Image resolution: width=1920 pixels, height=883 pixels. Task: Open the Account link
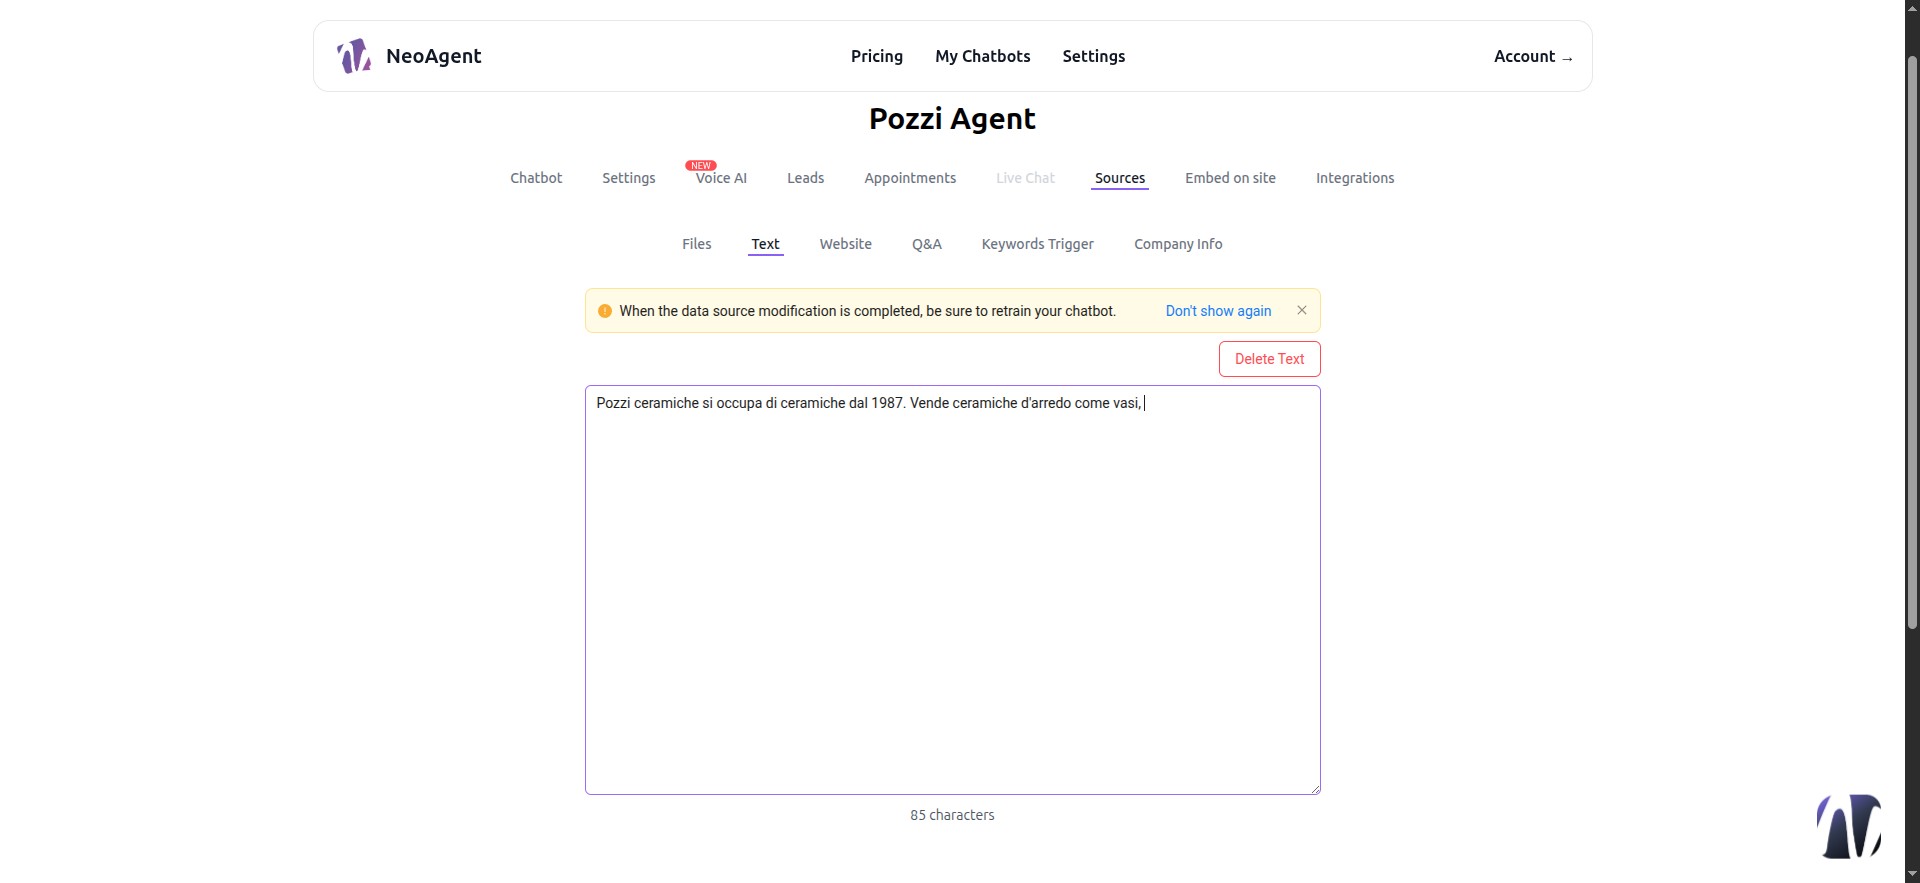[x=1533, y=56]
